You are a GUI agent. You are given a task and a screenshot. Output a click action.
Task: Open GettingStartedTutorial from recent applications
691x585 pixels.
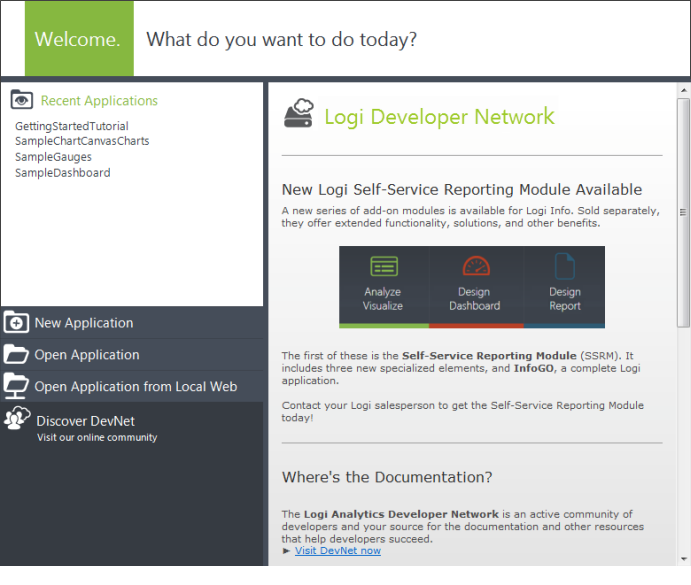pyautogui.click(x=72, y=126)
